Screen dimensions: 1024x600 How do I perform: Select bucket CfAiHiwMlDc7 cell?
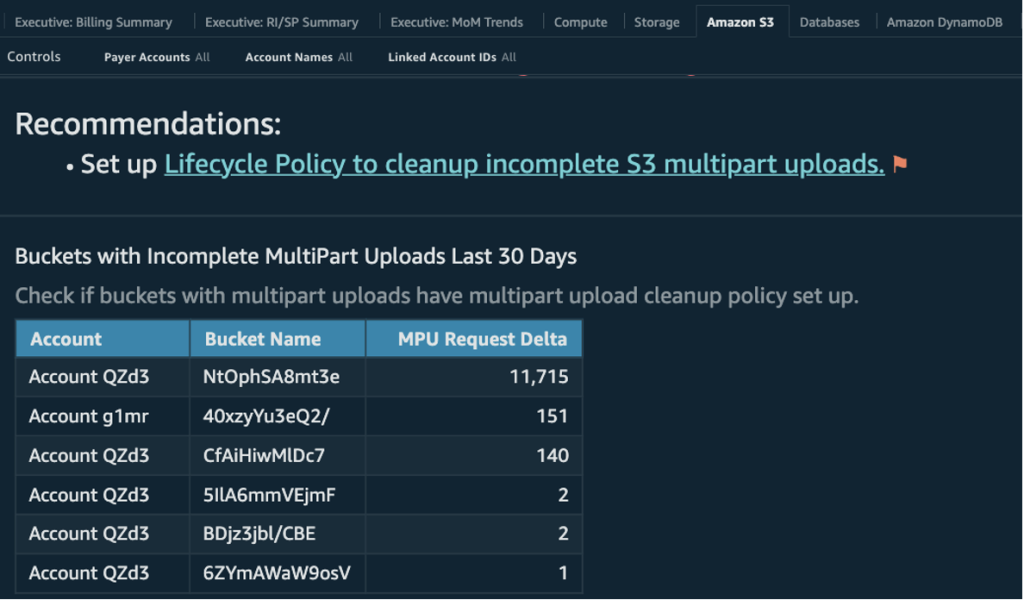click(x=278, y=455)
